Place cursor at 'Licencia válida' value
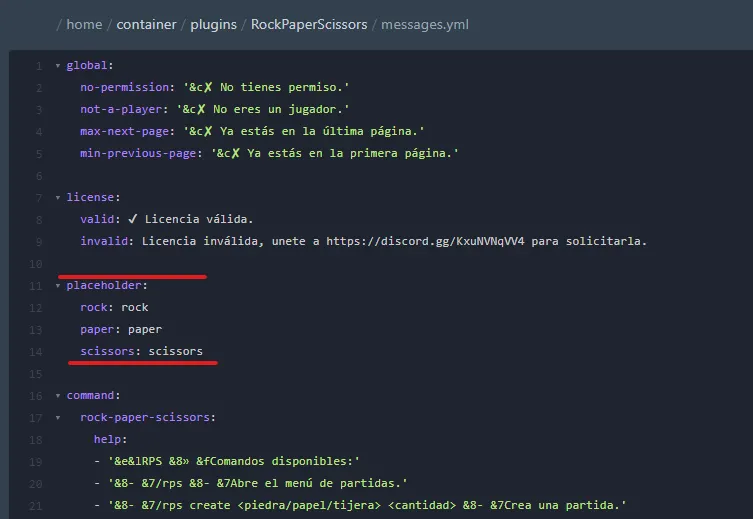753x519 pixels. coord(199,219)
